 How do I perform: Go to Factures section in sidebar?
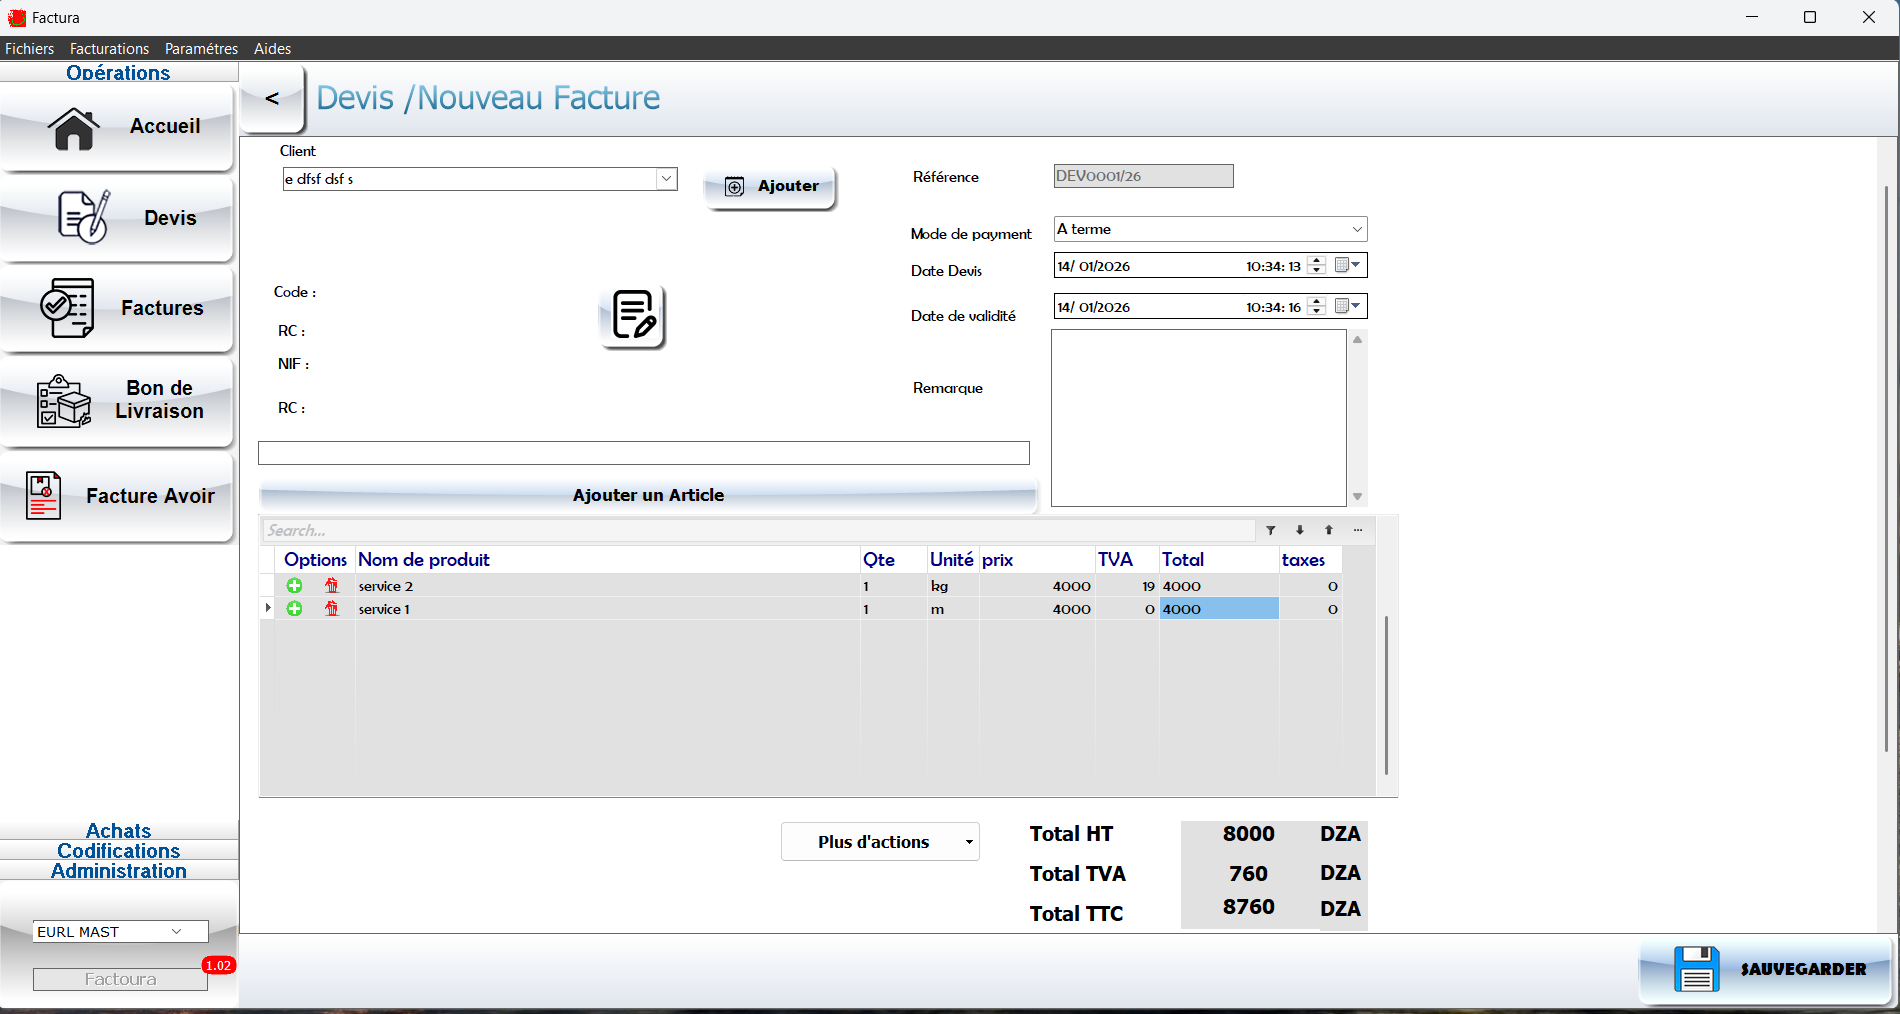pos(118,308)
